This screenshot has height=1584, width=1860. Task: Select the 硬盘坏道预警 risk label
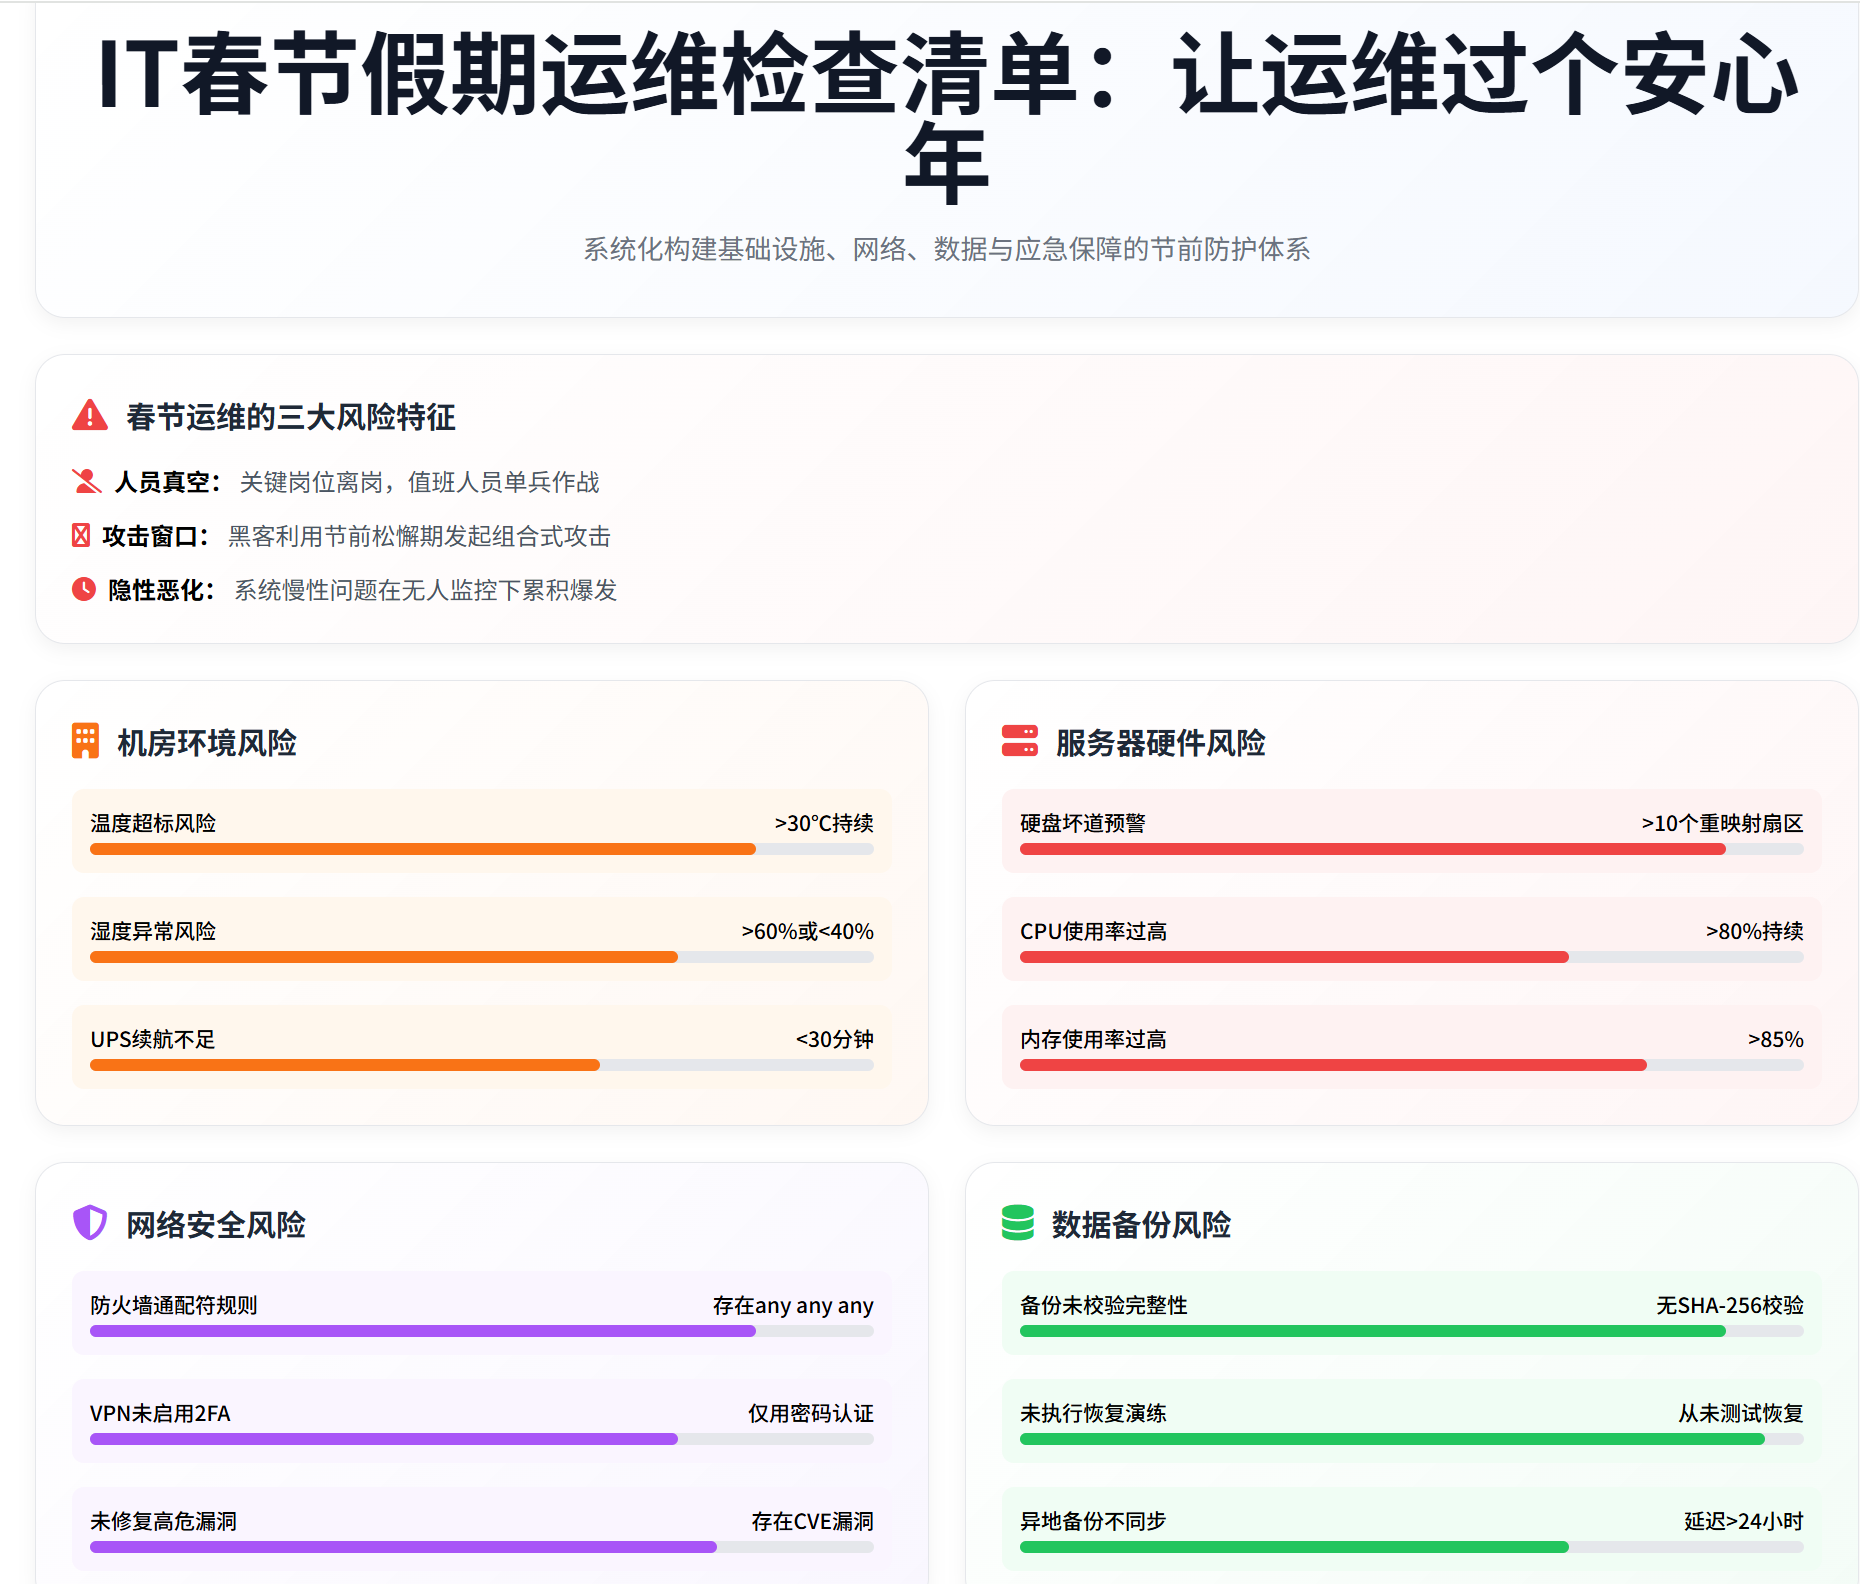(x=1082, y=823)
